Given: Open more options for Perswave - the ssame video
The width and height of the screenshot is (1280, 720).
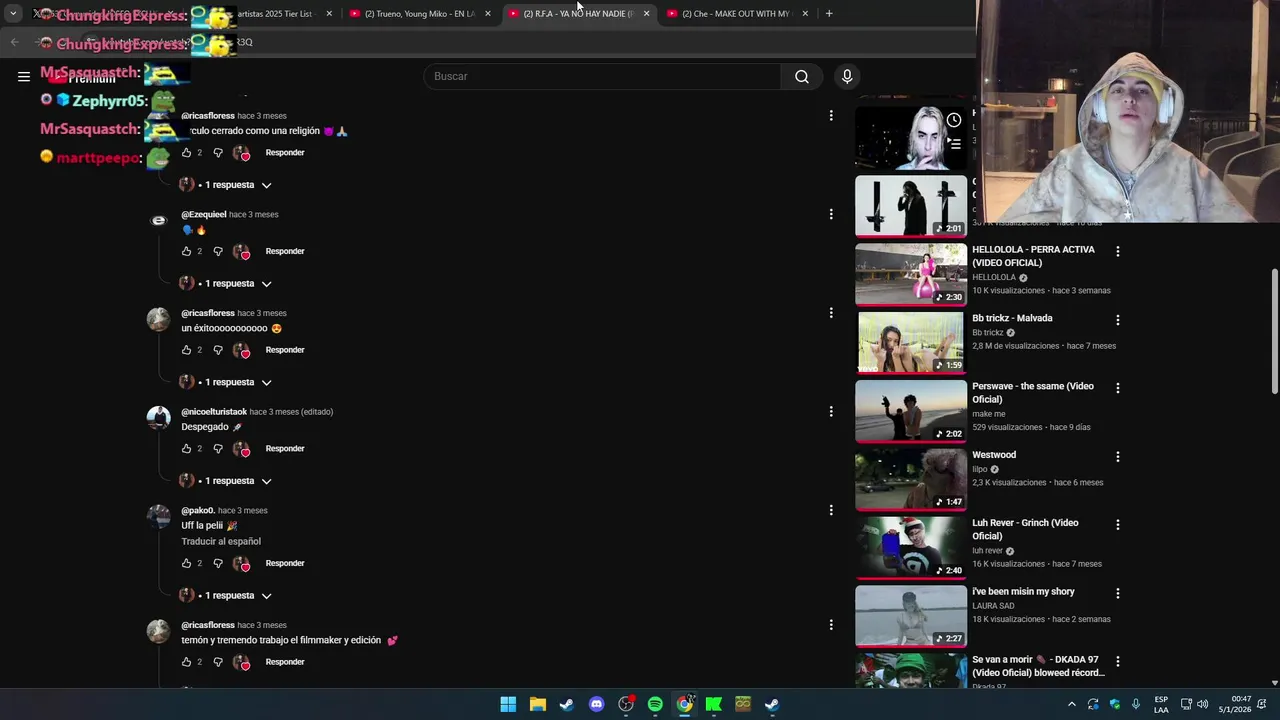Looking at the screenshot, I should tap(1118, 388).
